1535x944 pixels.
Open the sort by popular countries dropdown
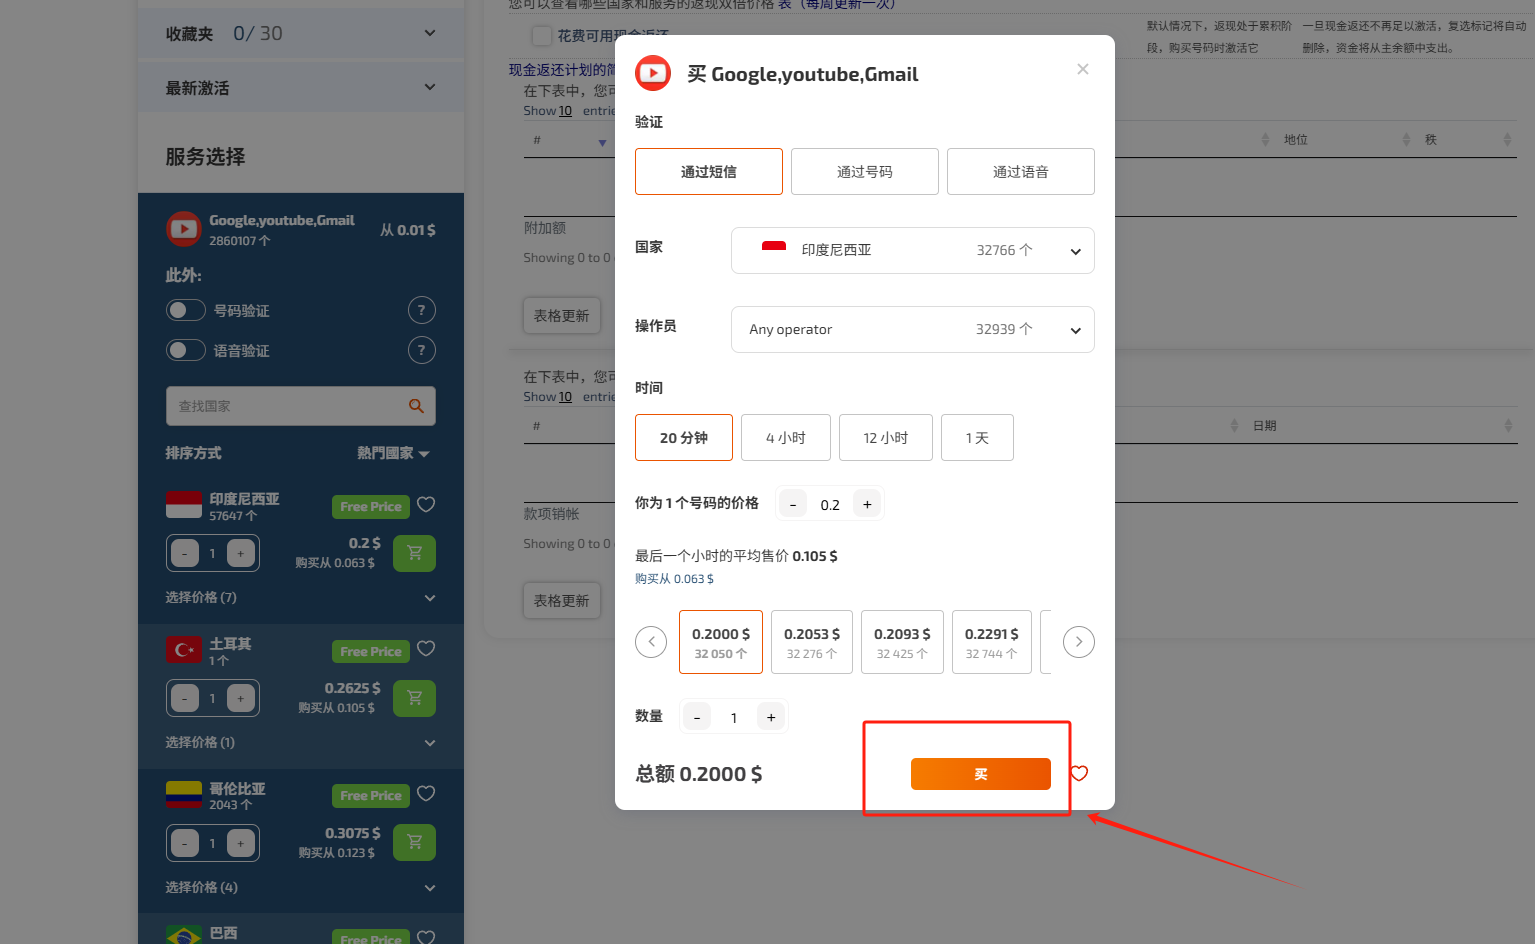click(394, 453)
